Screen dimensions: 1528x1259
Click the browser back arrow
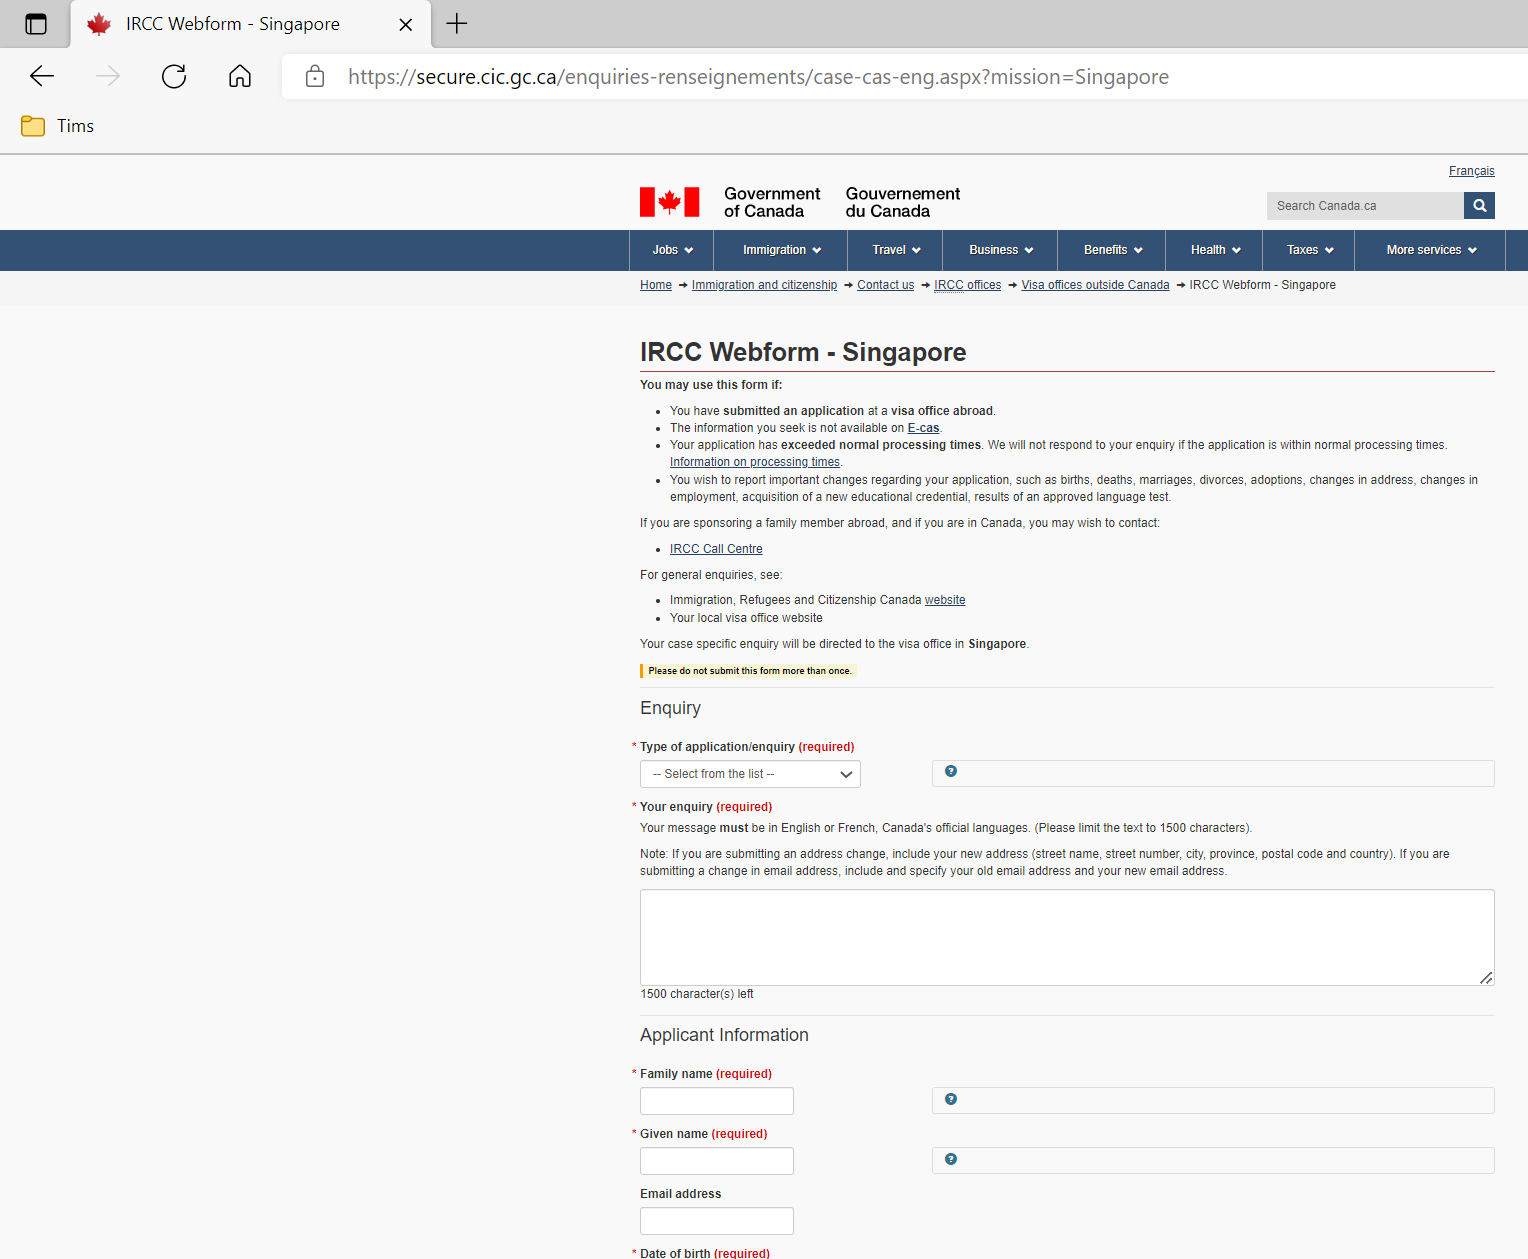[x=42, y=76]
